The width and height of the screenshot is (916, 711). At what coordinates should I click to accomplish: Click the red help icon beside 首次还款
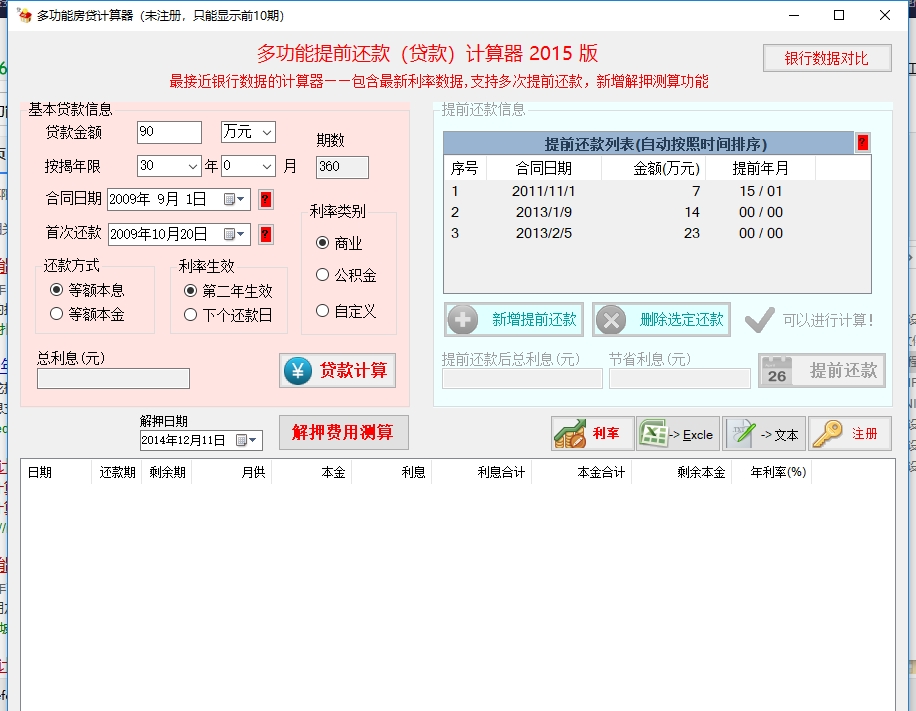point(265,235)
